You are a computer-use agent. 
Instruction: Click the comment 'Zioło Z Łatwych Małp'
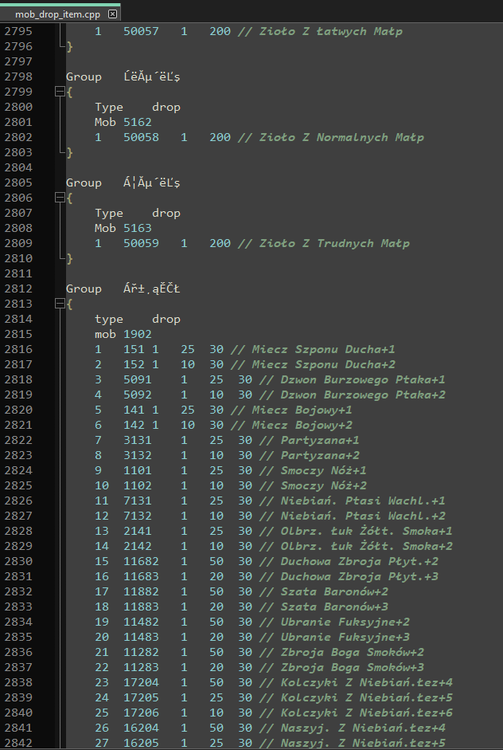tap(330, 32)
